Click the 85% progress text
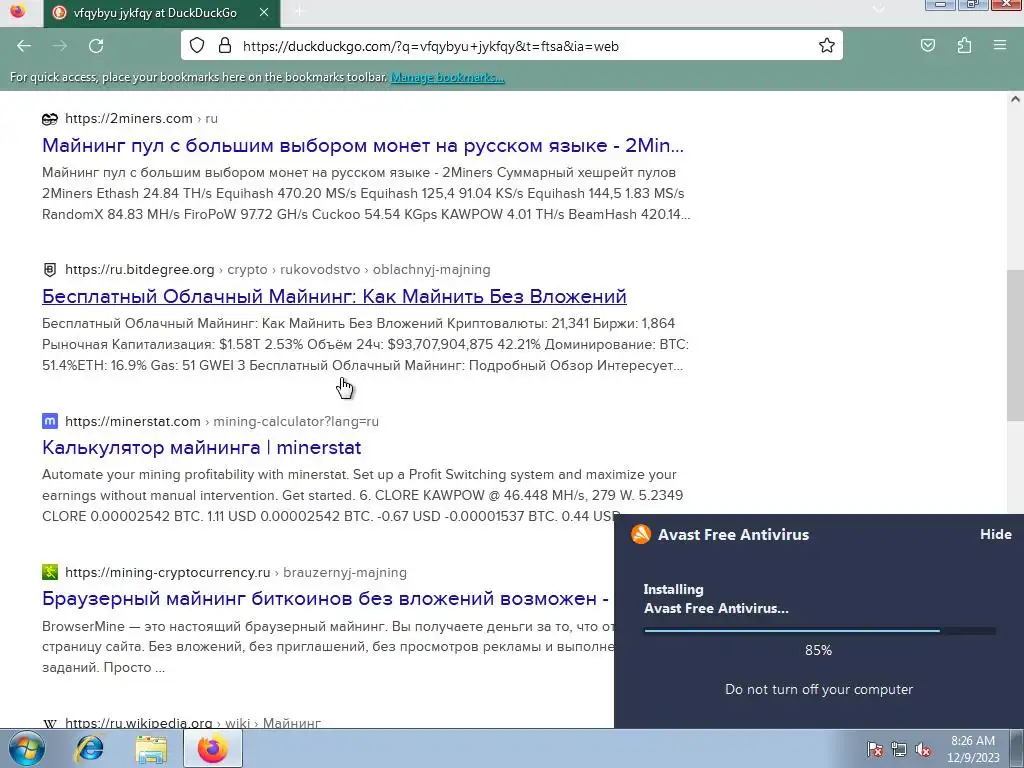This screenshot has height=768, width=1024. [x=818, y=650]
